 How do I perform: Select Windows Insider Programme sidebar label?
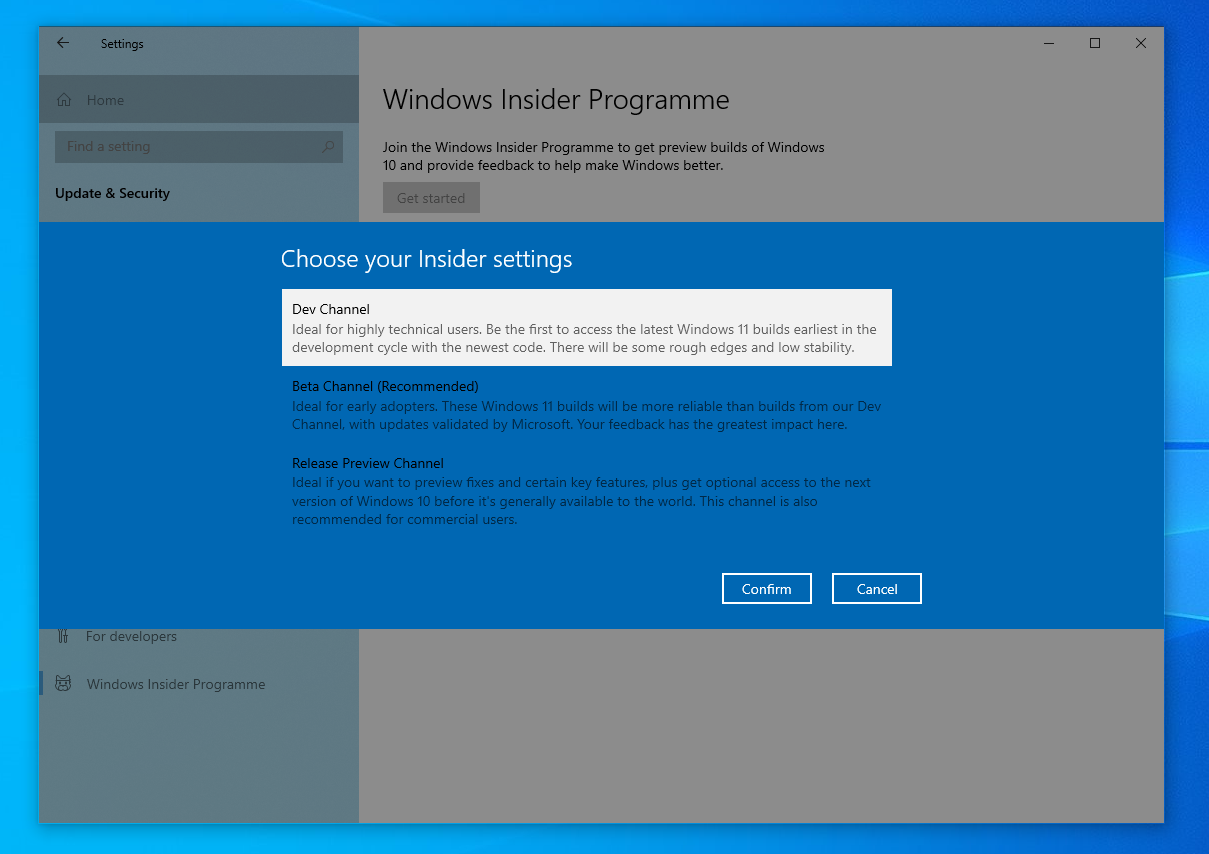pos(176,684)
